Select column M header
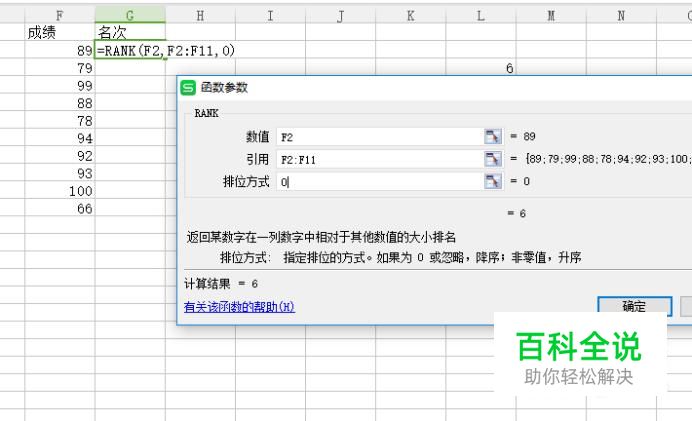The width and height of the screenshot is (692, 421). point(551,16)
